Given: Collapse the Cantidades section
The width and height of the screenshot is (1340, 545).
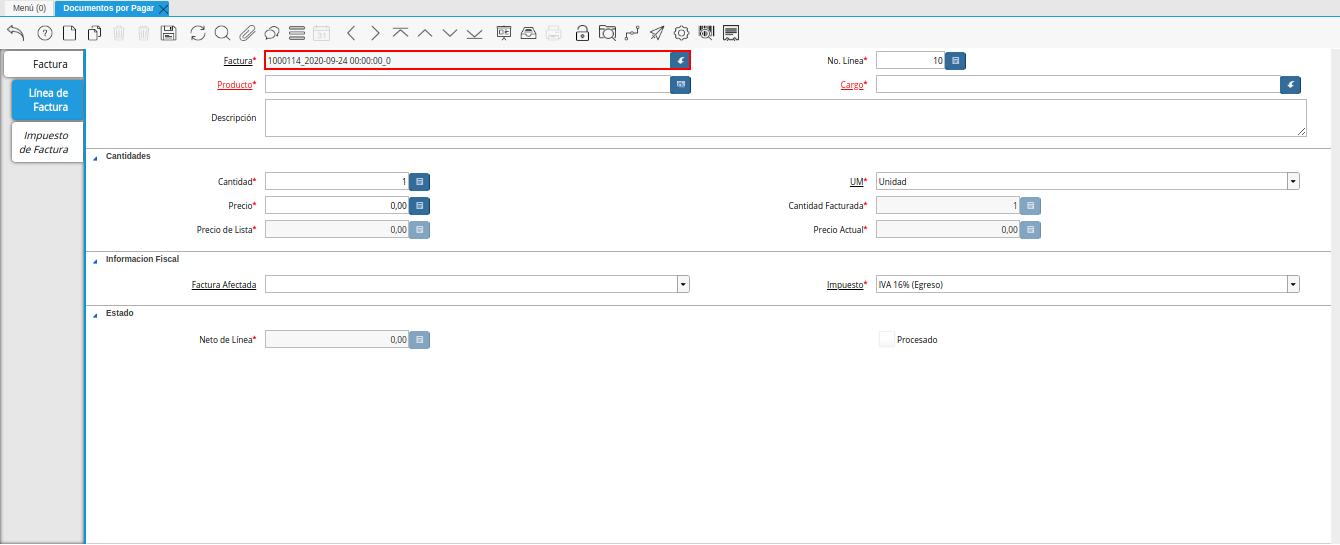Looking at the screenshot, I should (x=96, y=157).
